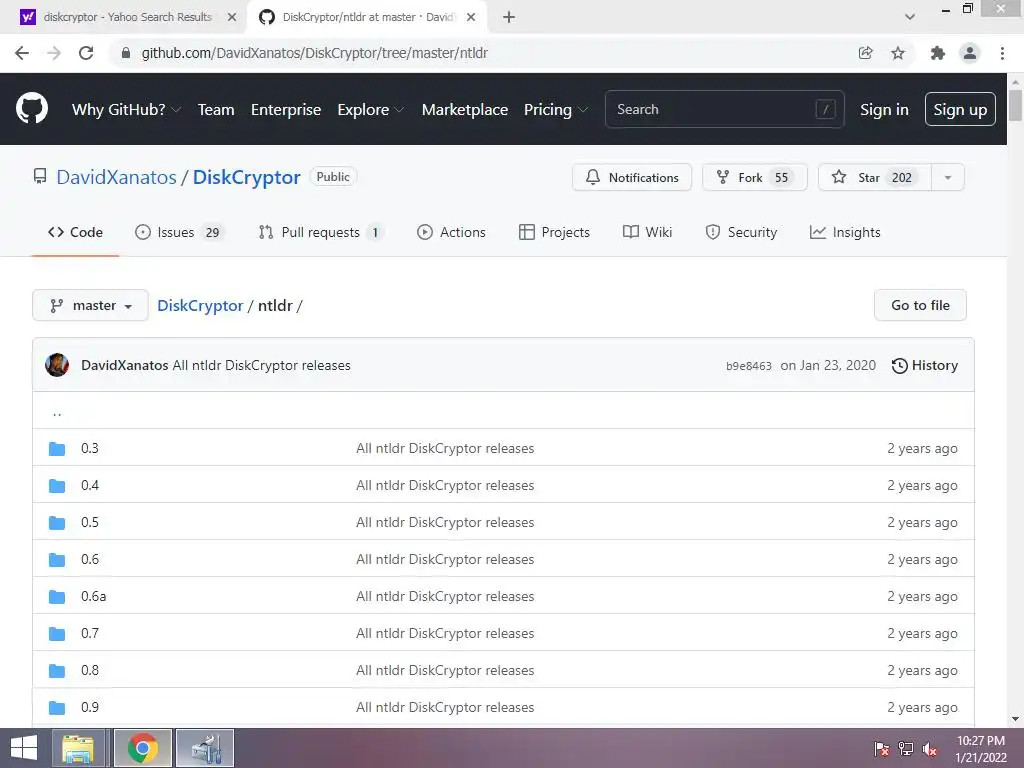1024x768 pixels.
Task: Close the DiskCryptor GitHub tab
Action: coord(471,17)
